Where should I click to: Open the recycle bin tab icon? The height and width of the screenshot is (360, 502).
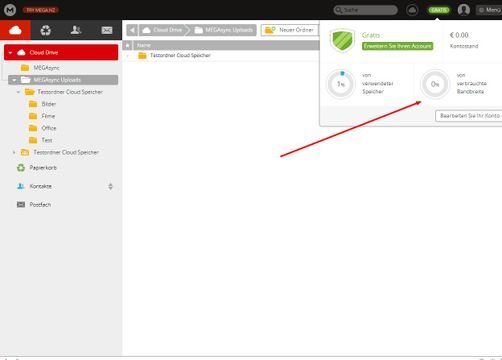(46, 30)
